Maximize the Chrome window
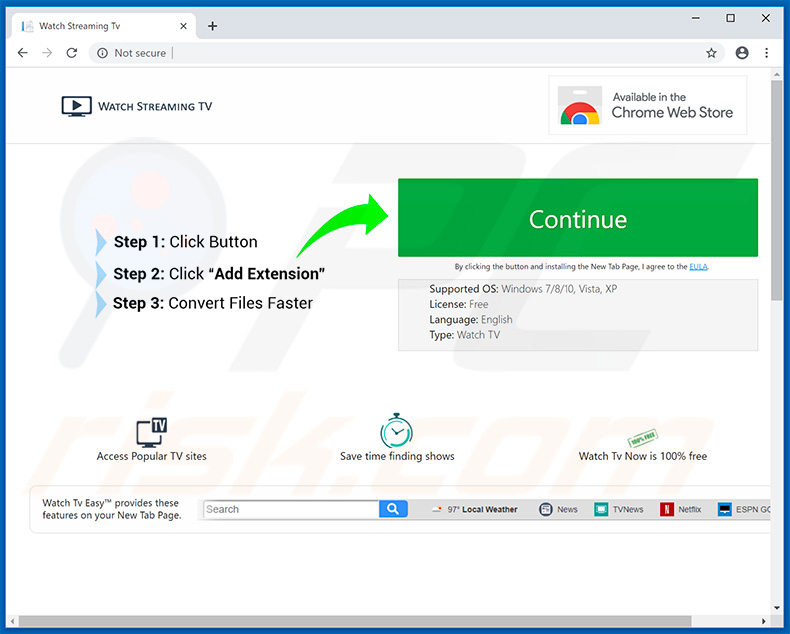 coord(730,18)
